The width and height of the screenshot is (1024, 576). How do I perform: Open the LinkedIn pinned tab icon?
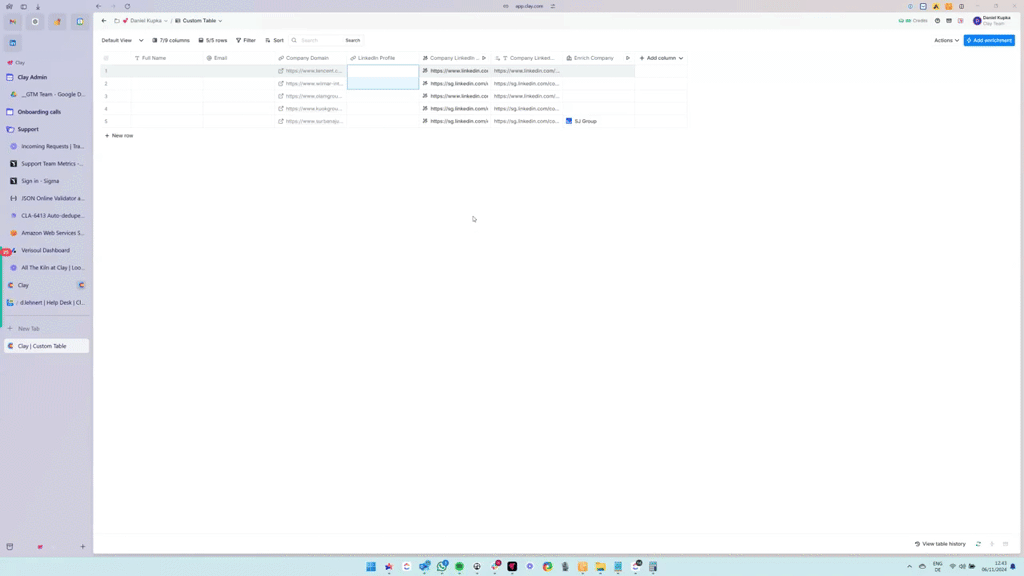coord(13,43)
